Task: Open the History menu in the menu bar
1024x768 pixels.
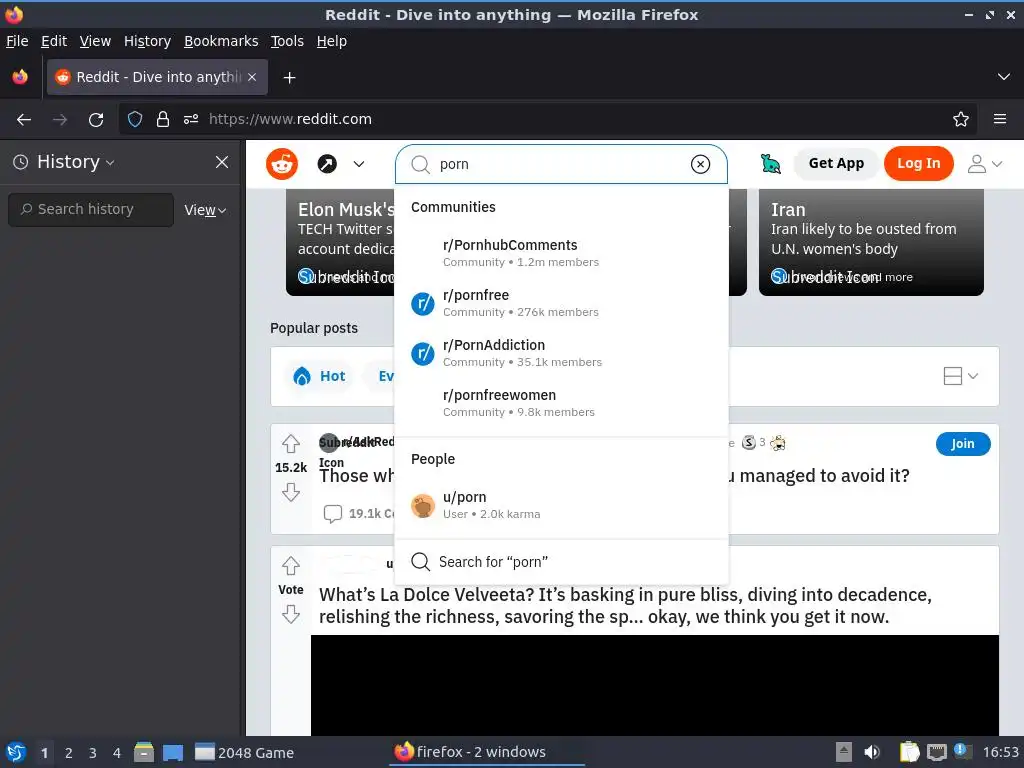Action: click(147, 41)
